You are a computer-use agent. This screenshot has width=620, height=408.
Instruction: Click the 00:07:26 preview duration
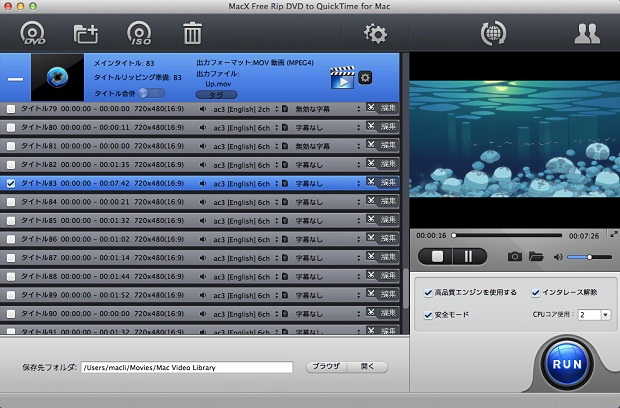coord(584,236)
